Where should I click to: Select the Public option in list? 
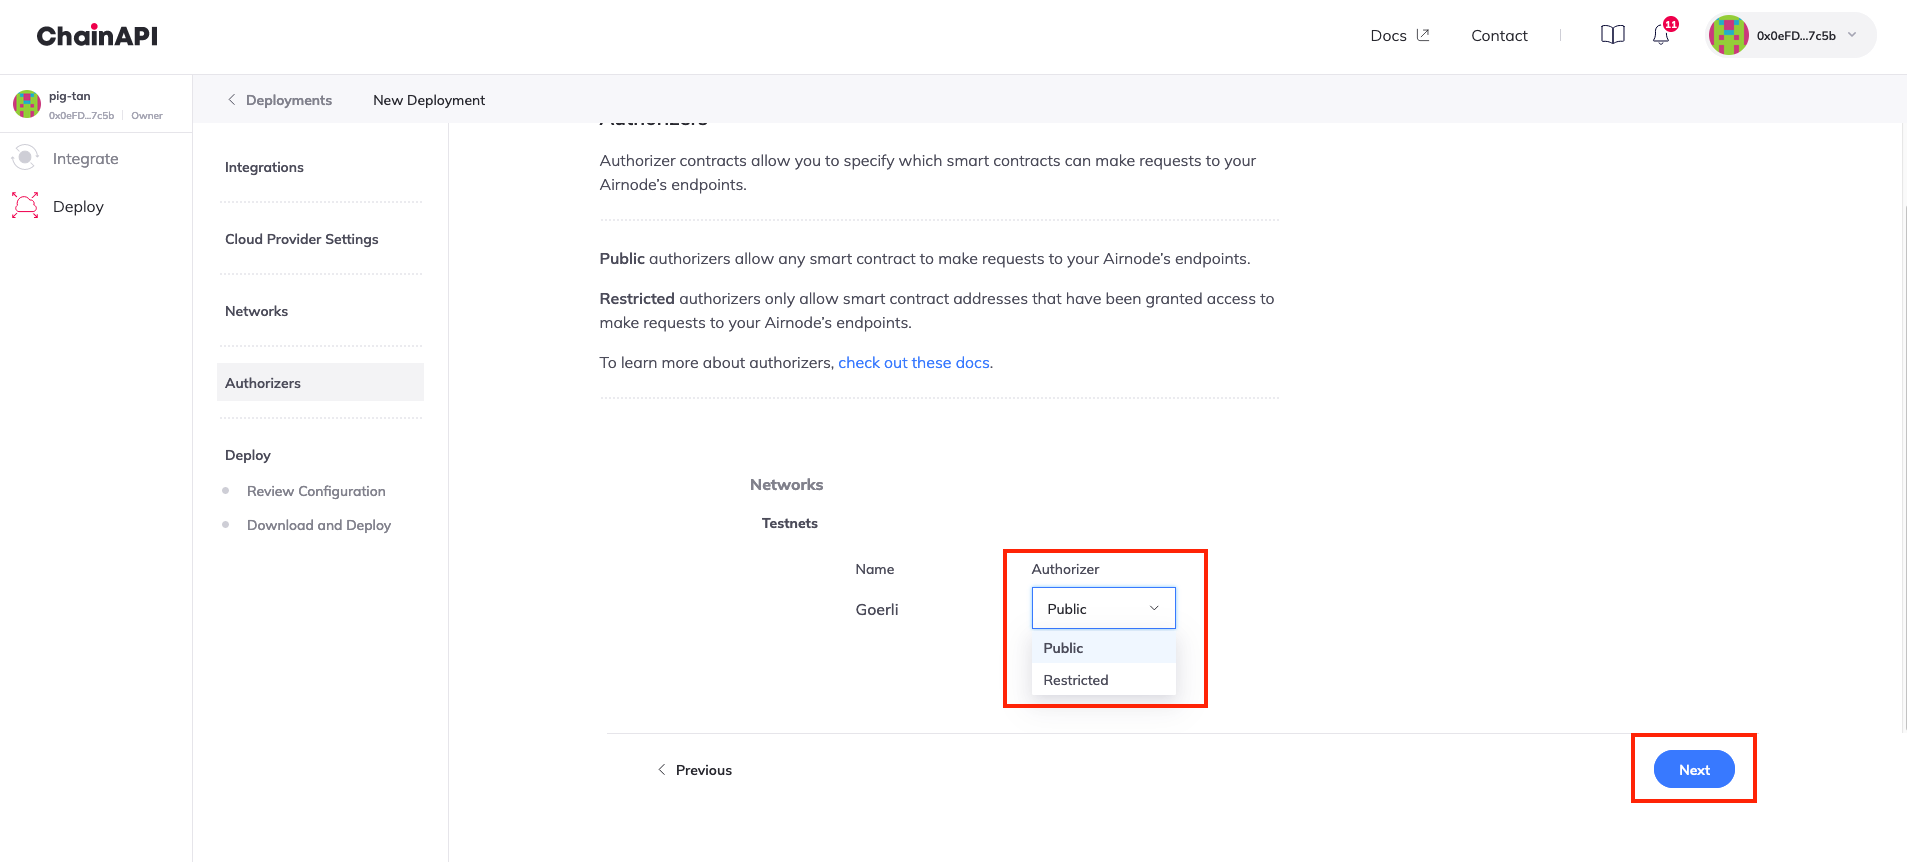1063,648
